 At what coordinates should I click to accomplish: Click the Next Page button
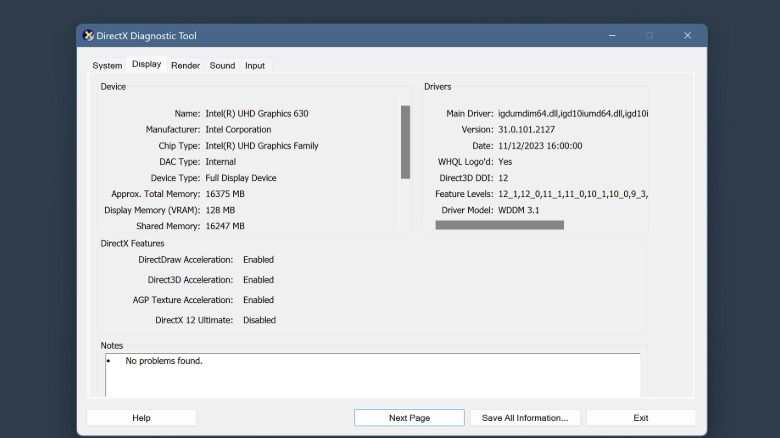(x=409, y=418)
